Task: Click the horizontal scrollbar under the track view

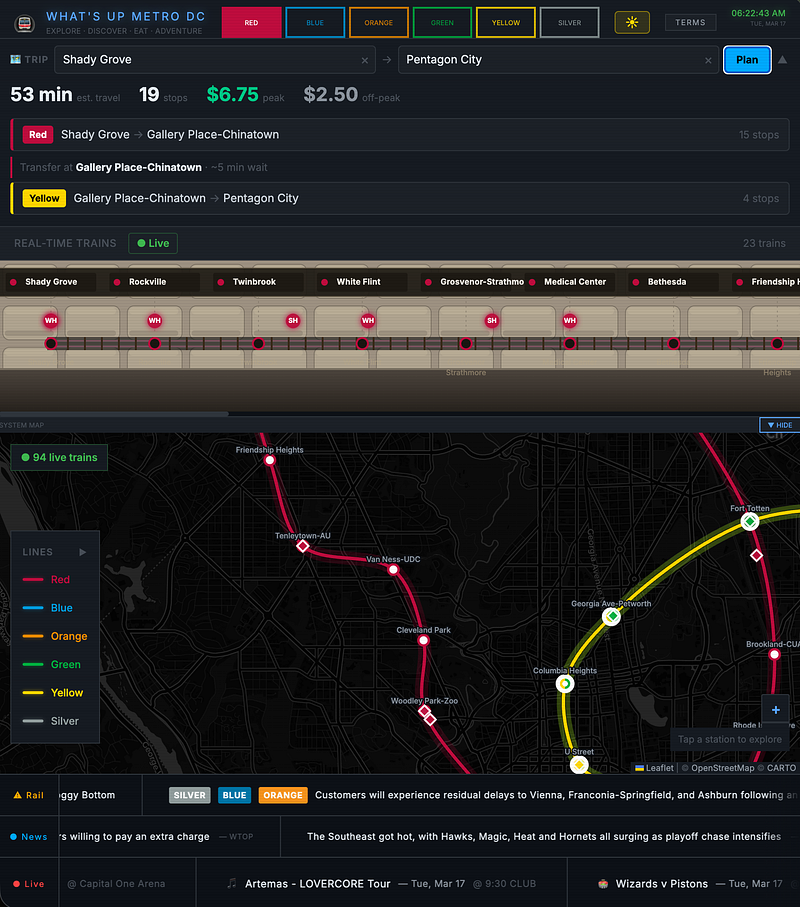Action: pyautogui.click(x=115, y=414)
